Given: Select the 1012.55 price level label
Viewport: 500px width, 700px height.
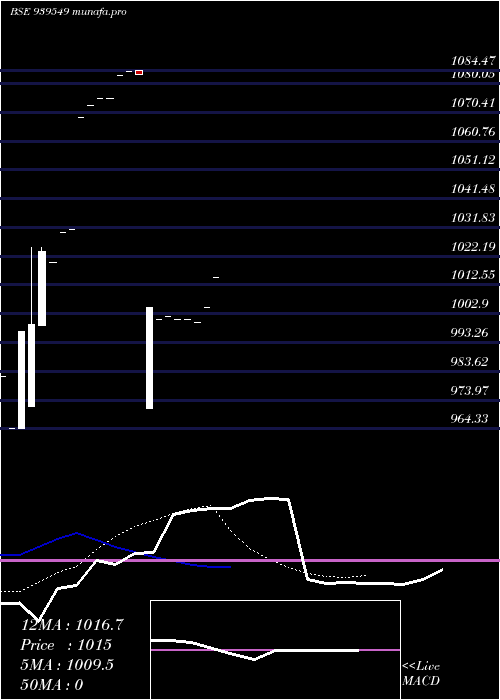Looking at the screenshot, I should tap(473, 275).
